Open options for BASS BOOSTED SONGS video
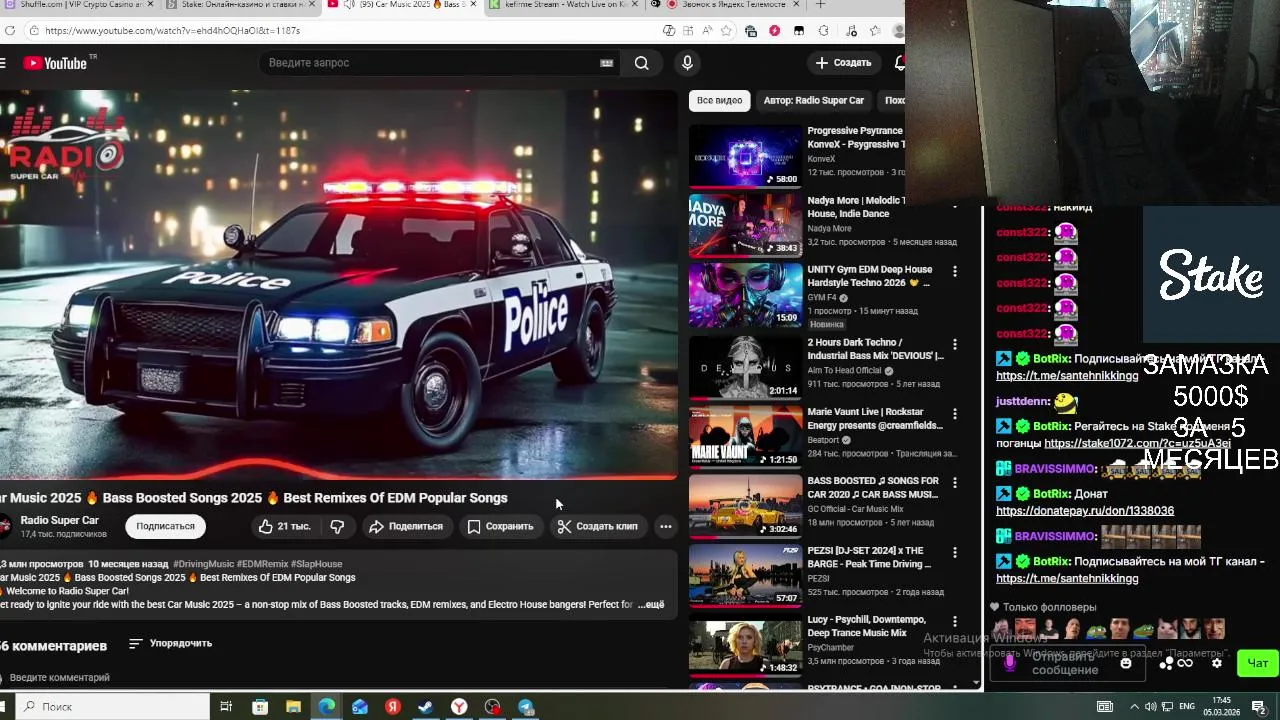The width and height of the screenshot is (1280, 720). (955, 482)
